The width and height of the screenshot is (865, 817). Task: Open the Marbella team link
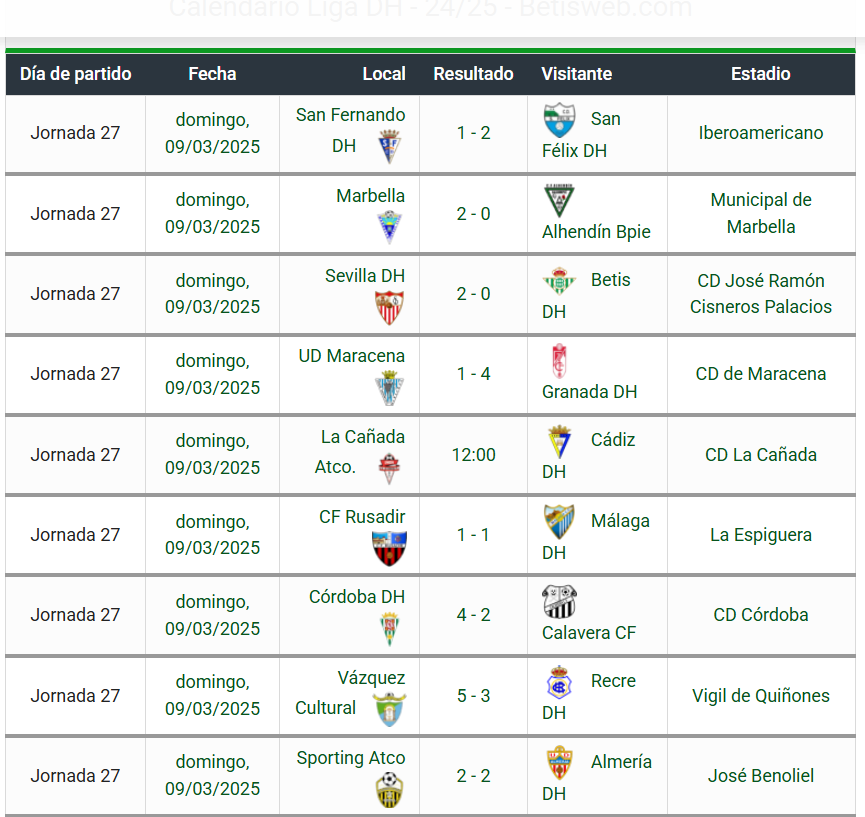(x=371, y=196)
